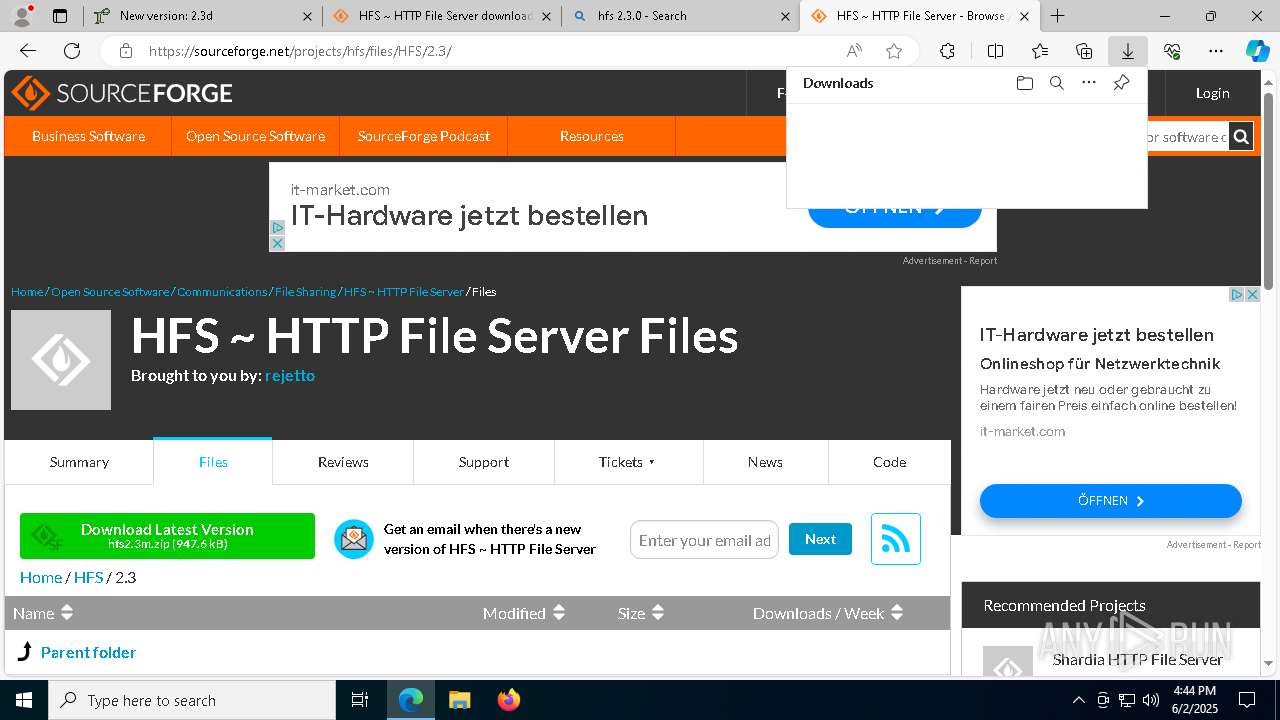Click the SourceForge logo
This screenshot has height=720, width=1280.
pos(122,93)
